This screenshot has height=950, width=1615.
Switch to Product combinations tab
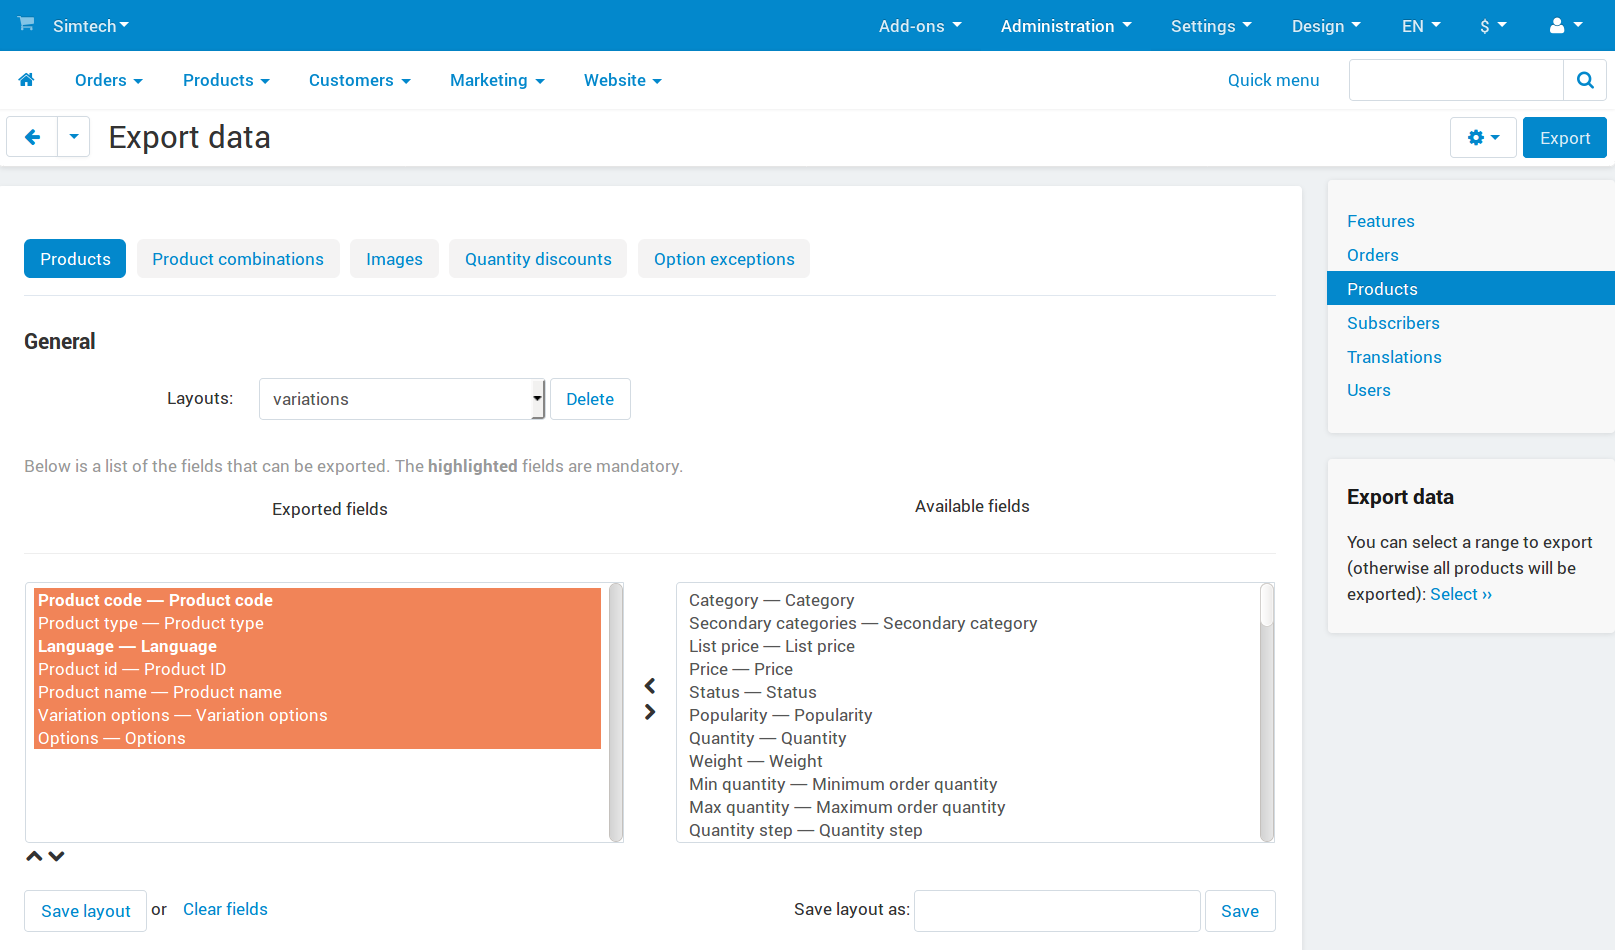pos(238,259)
